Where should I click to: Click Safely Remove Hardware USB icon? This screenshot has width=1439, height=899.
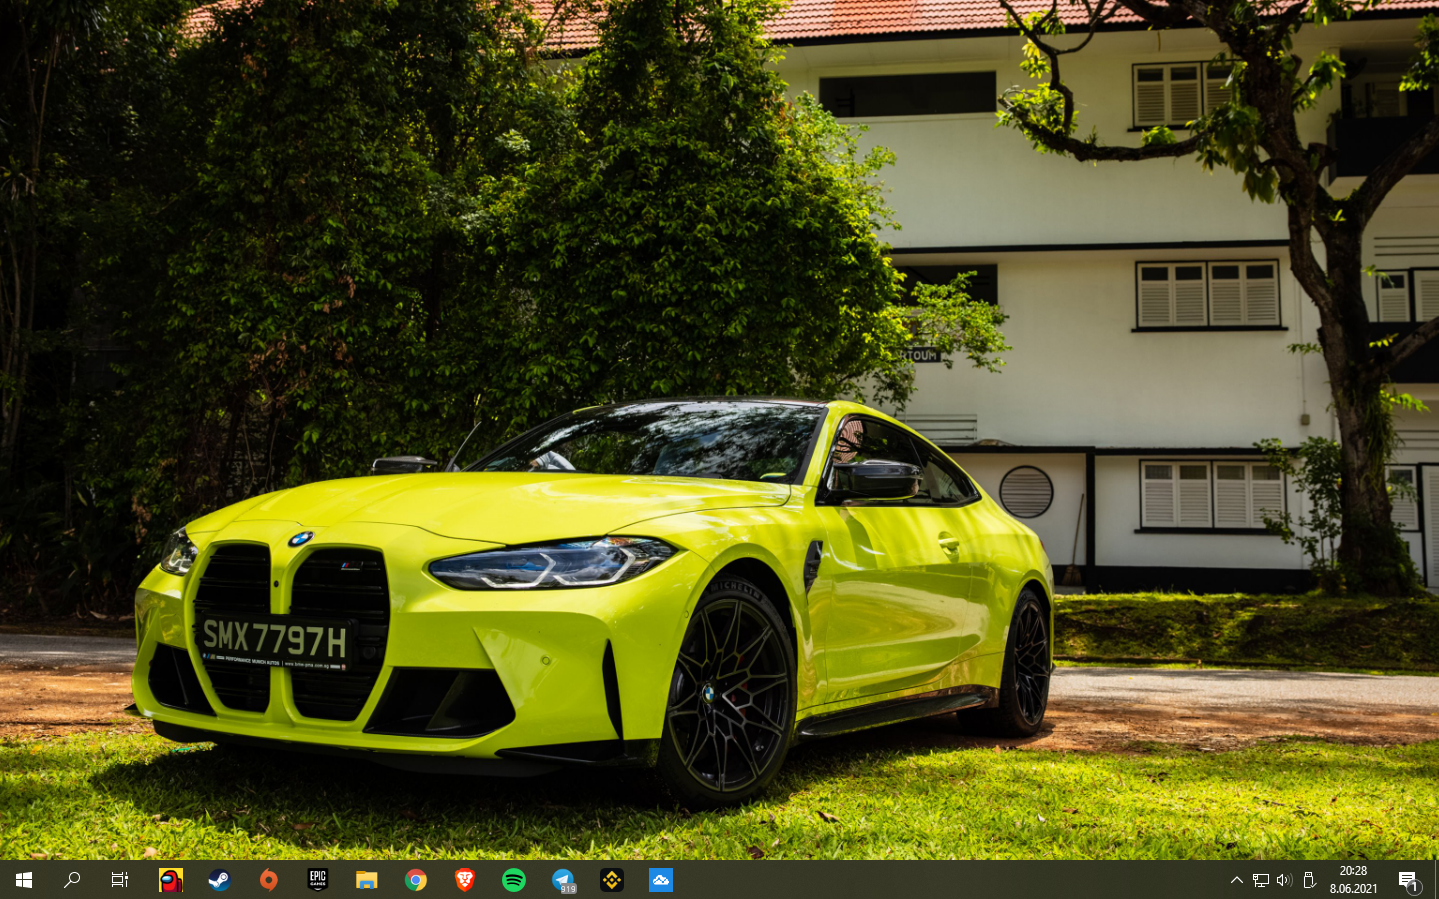point(1308,880)
